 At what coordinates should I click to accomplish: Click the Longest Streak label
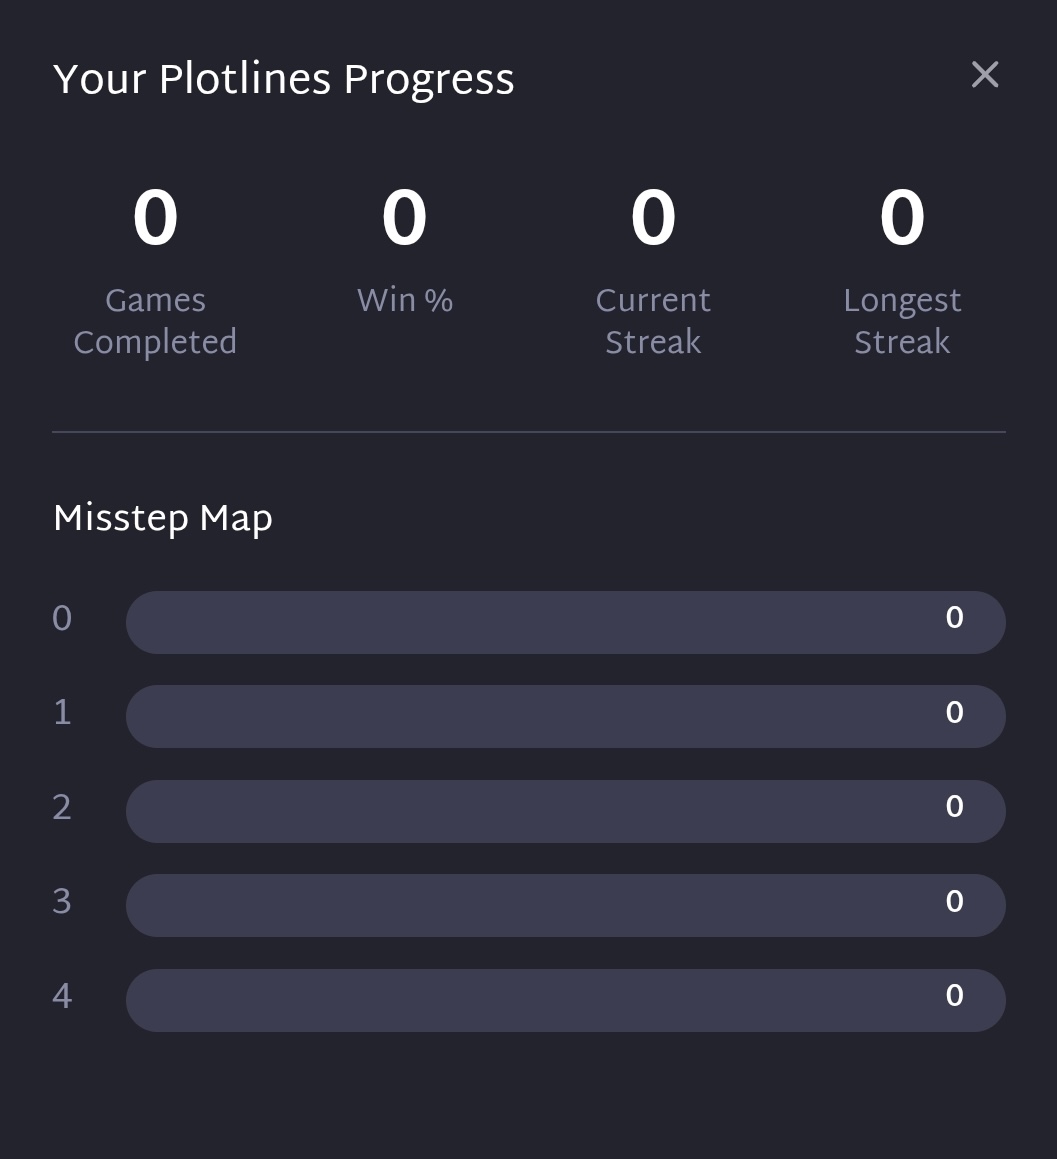[x=902, y=321]
